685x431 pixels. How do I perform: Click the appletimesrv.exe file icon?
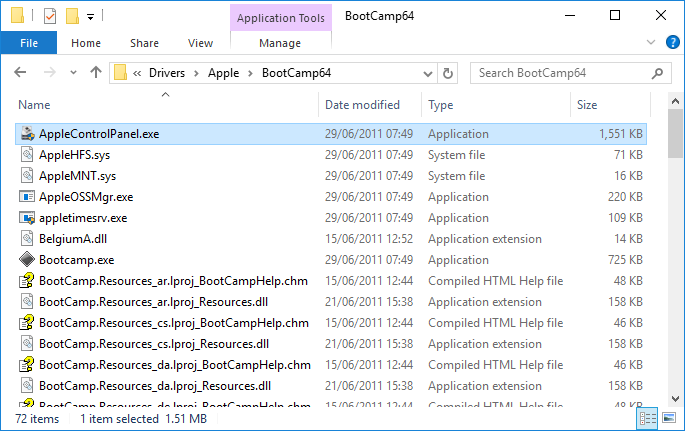[x=27, y=217]
